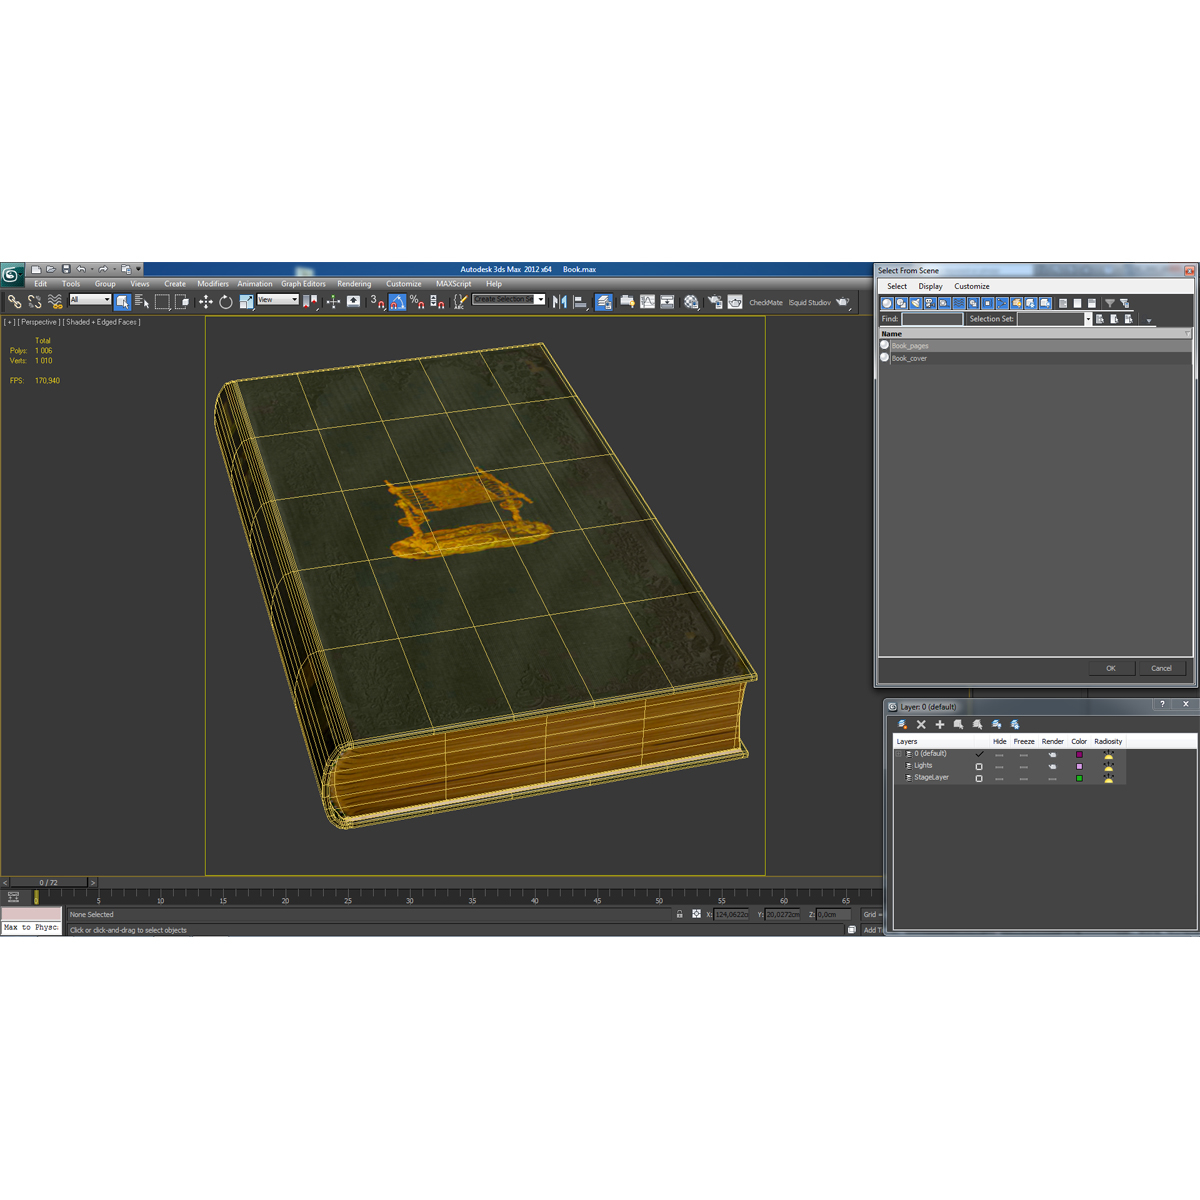Toggle Display Lights filter in Select From Scene
The height and width of the screenshot is (1200, 1200).
pos(915,303)
